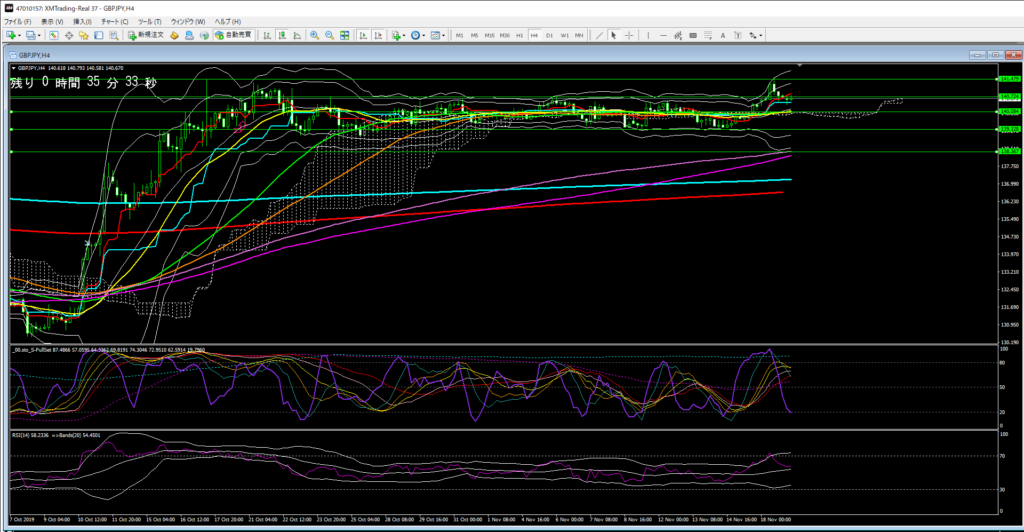Insert arrow objects tool
Image resolution: width=1024 pixels, height=532 pixels.
(x=753, y=35)
